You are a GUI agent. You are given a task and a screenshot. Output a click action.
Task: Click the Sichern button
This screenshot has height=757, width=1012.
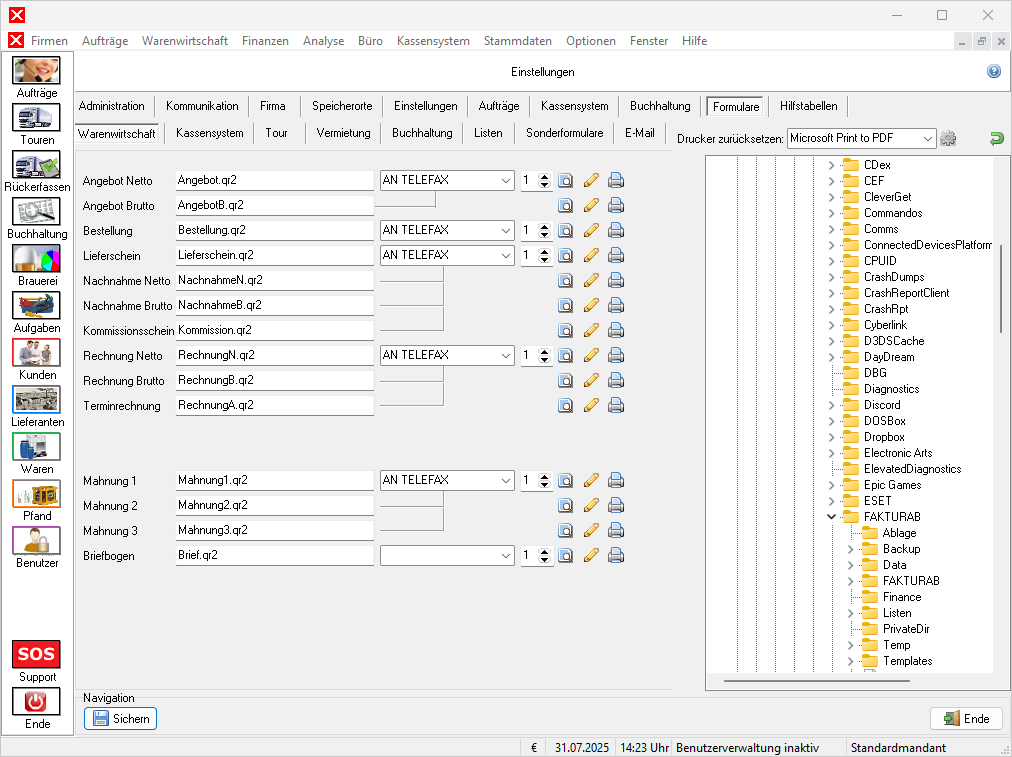(x=120, y=718)
